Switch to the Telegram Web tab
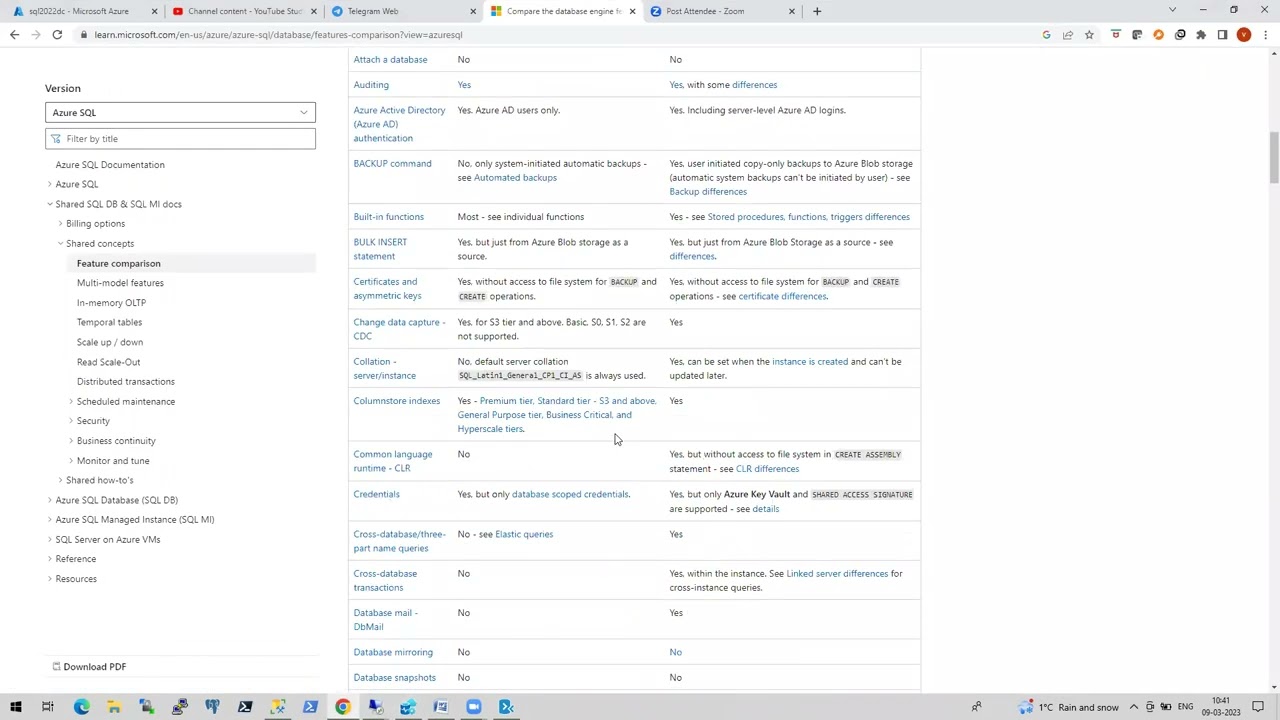1280x720 pixels. tap(403, 11)
